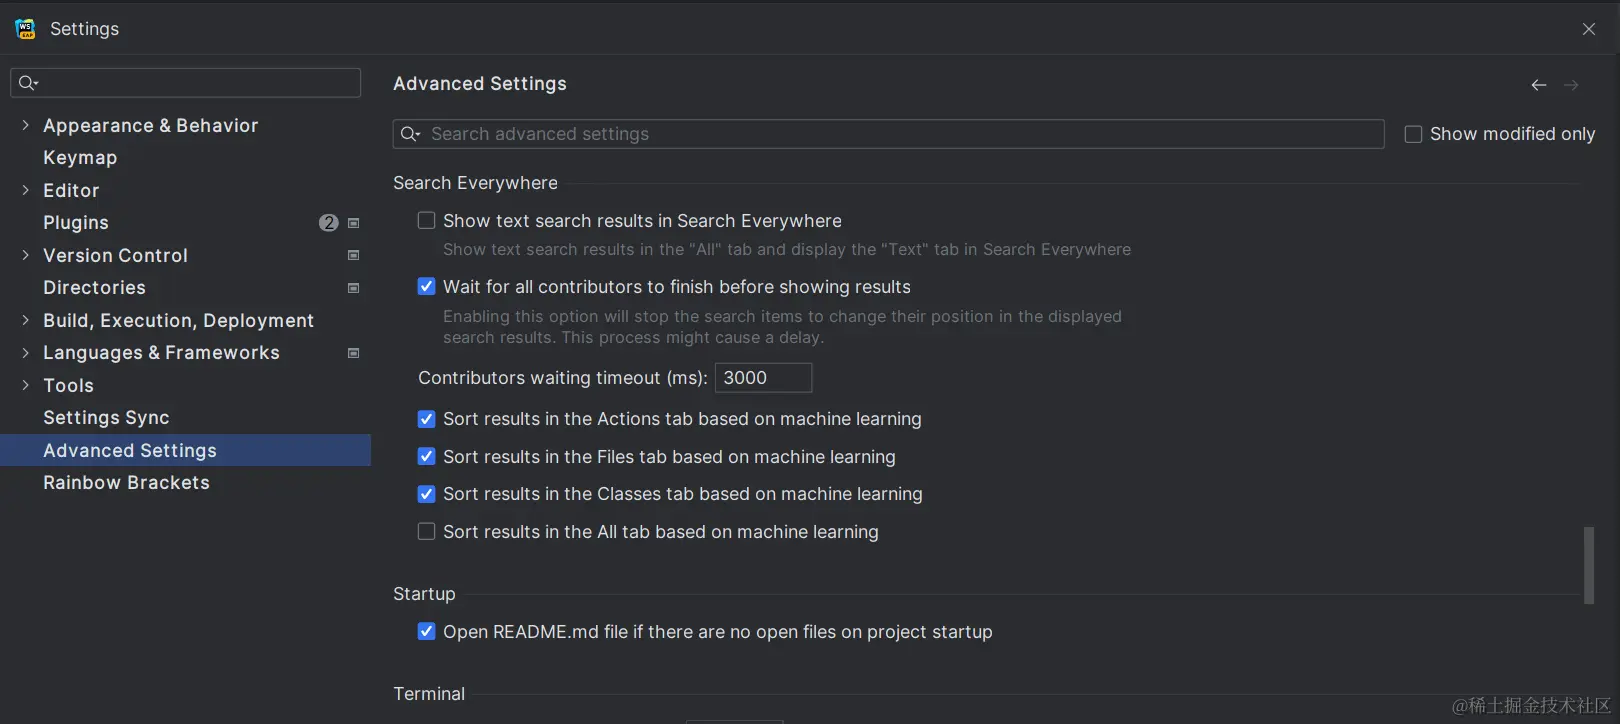Click the advanced settings search magnifier icon
The width and height of the screenshot is (1620, 724).
click(x=410, y=134)
